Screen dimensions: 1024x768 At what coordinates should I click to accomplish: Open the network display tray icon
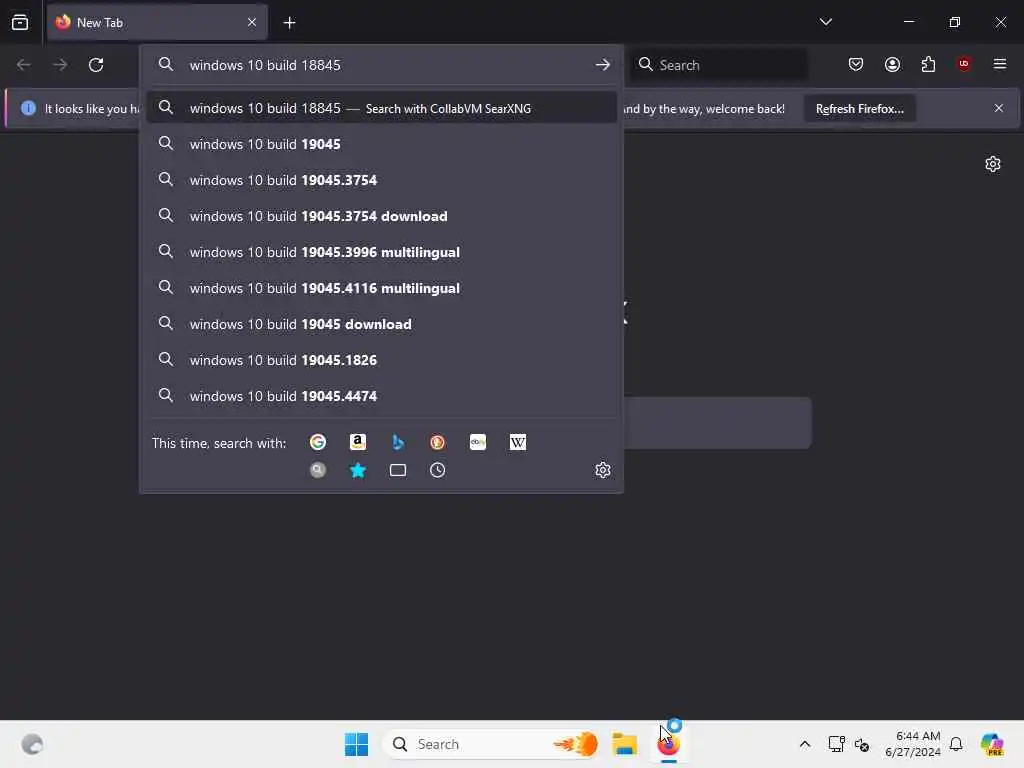coord(836,744)
